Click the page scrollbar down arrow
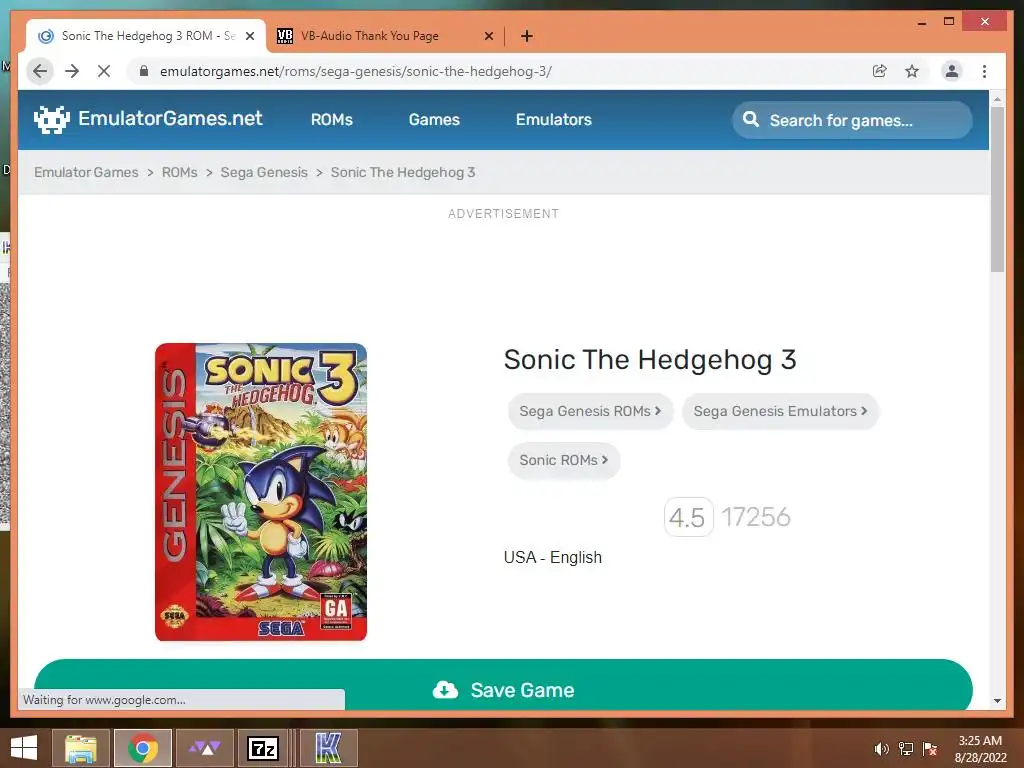This screenshot has height=768, width=1024. [997, 701]
